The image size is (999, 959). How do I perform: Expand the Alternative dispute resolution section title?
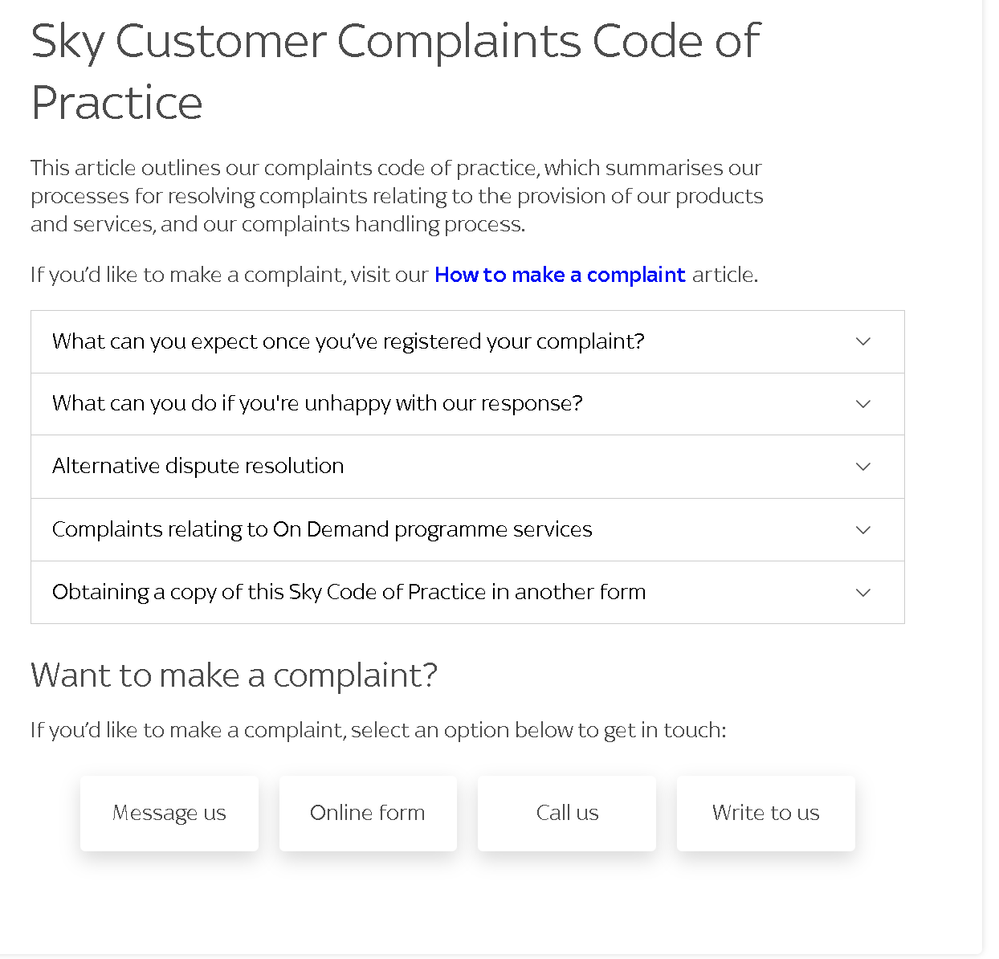(198, 466)
